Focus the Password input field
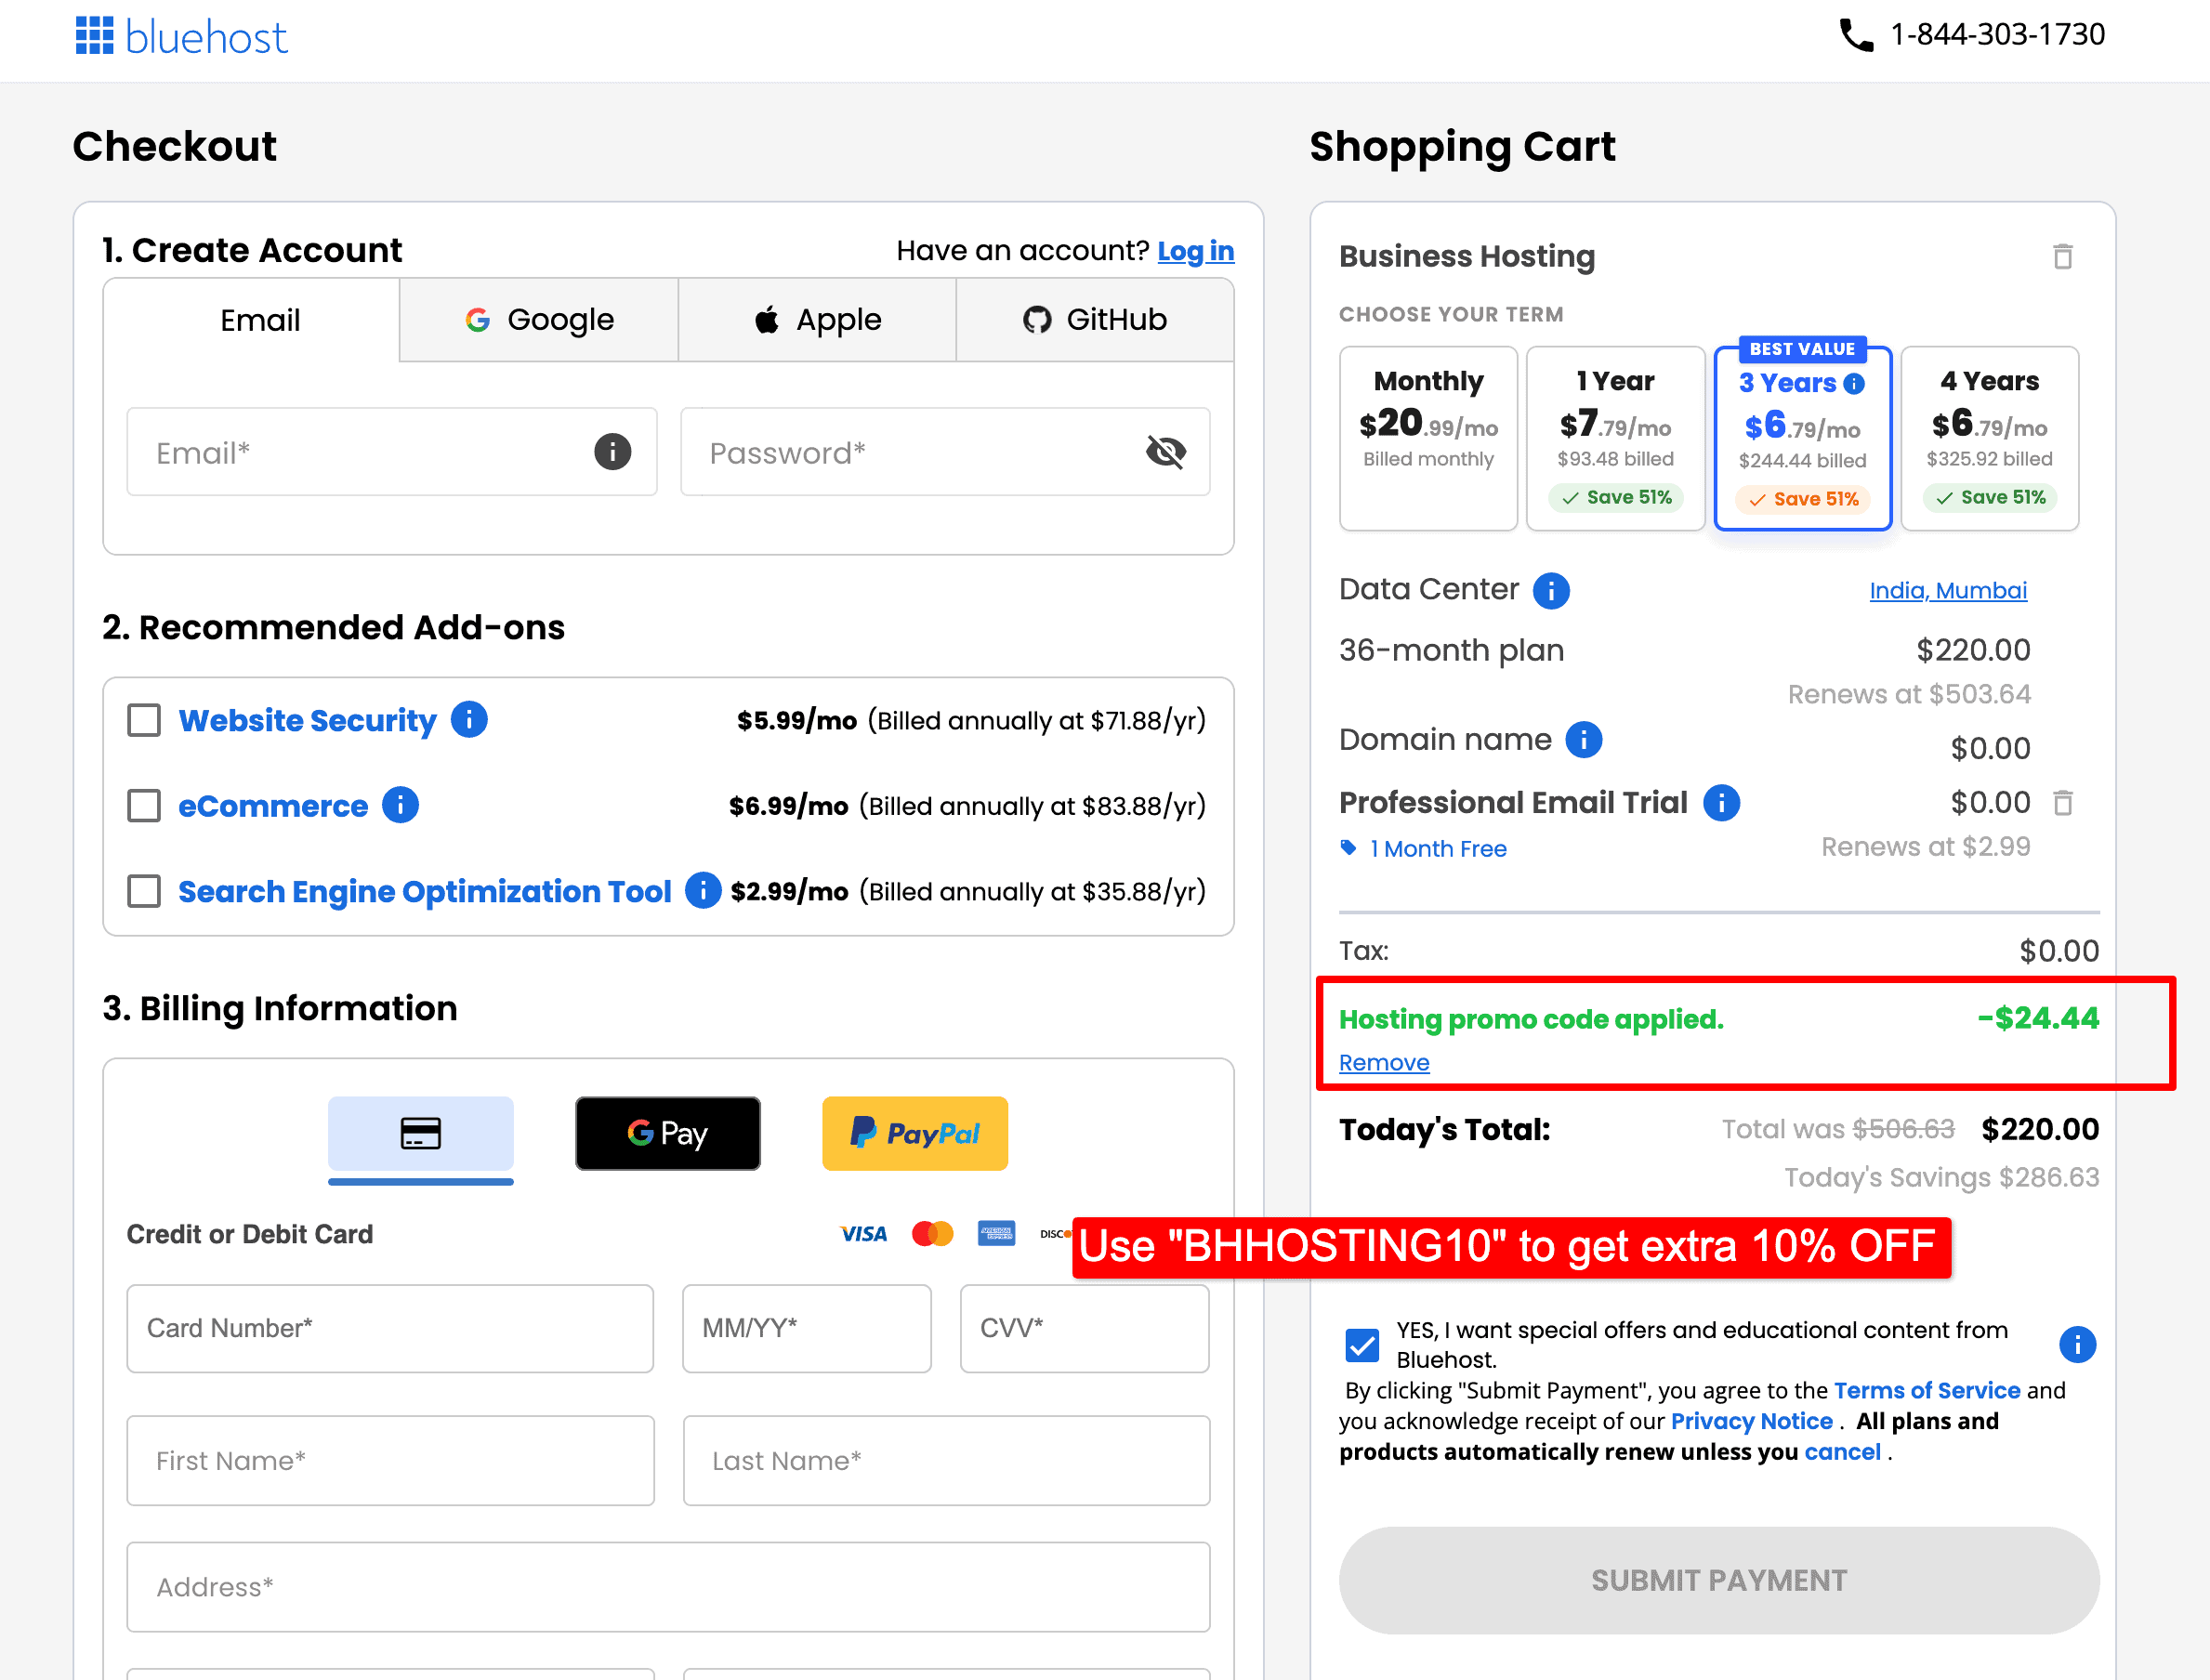2210x1680 pixels. (x=945, y=452)
